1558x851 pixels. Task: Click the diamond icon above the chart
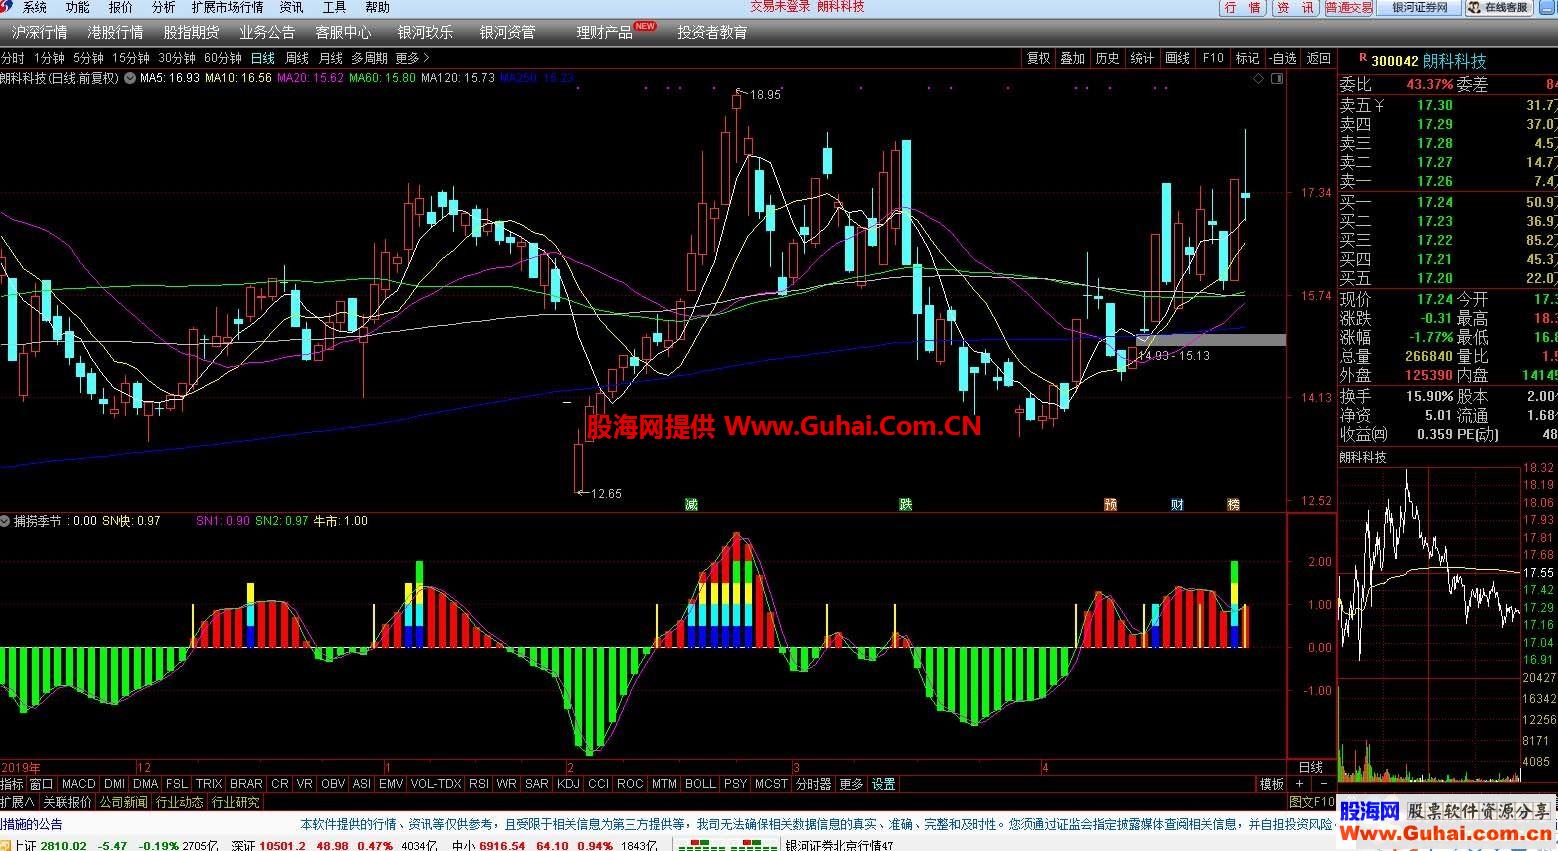pos(1260,77)
